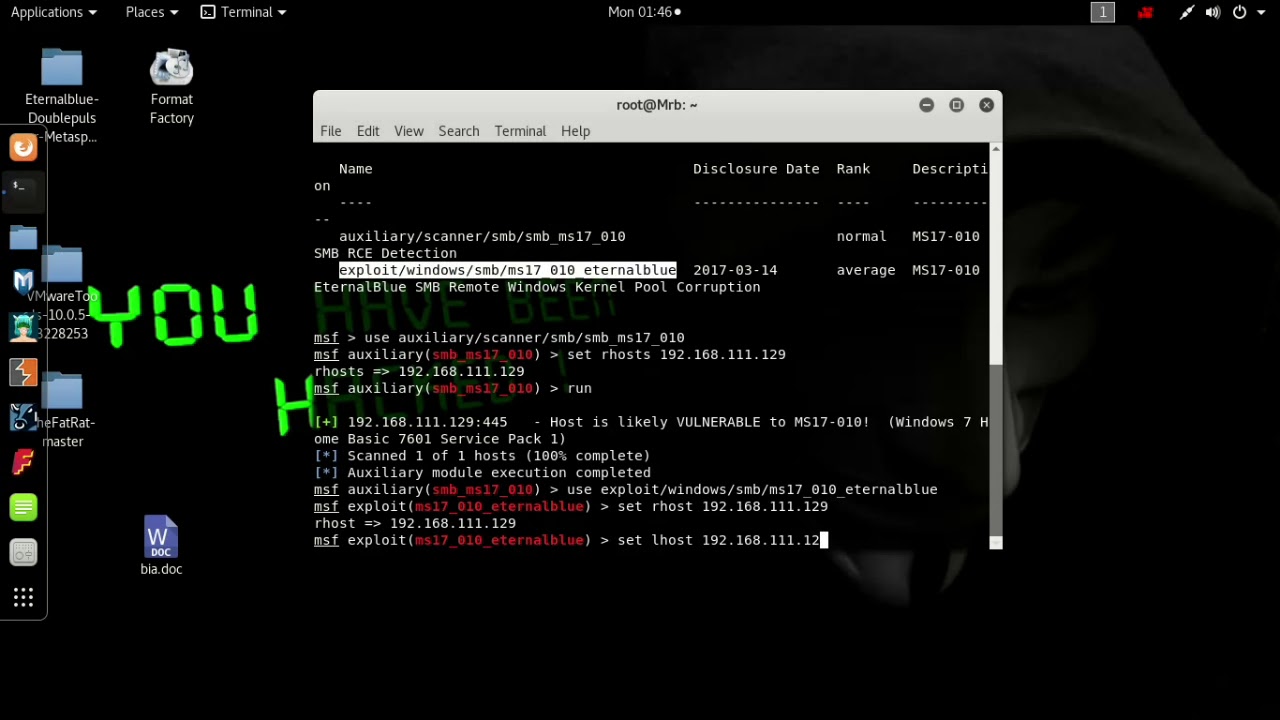Select the VMwareTools desktop folder
Viewport: 1280px width, 720px height.
coord(62,293)
